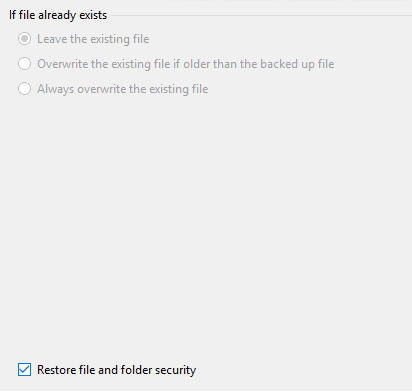Click the words 'backed up file' in the second option
This screenshot has height=392, width=412.
click(297, 64)
